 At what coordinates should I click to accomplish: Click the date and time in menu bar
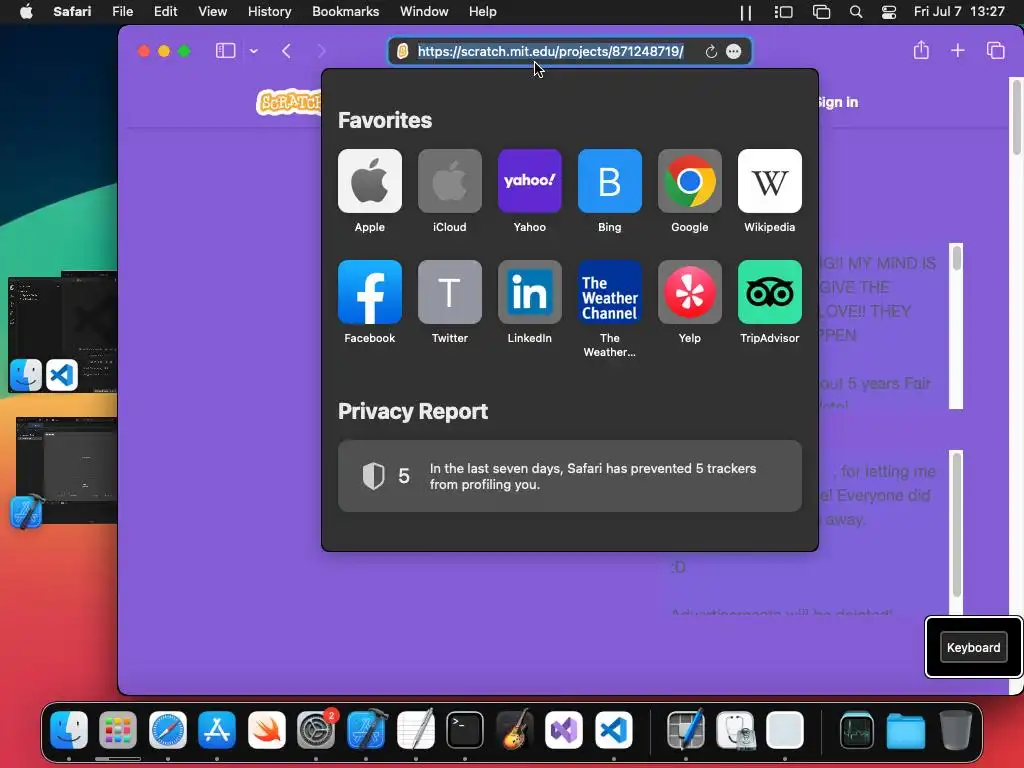(959, 12)
